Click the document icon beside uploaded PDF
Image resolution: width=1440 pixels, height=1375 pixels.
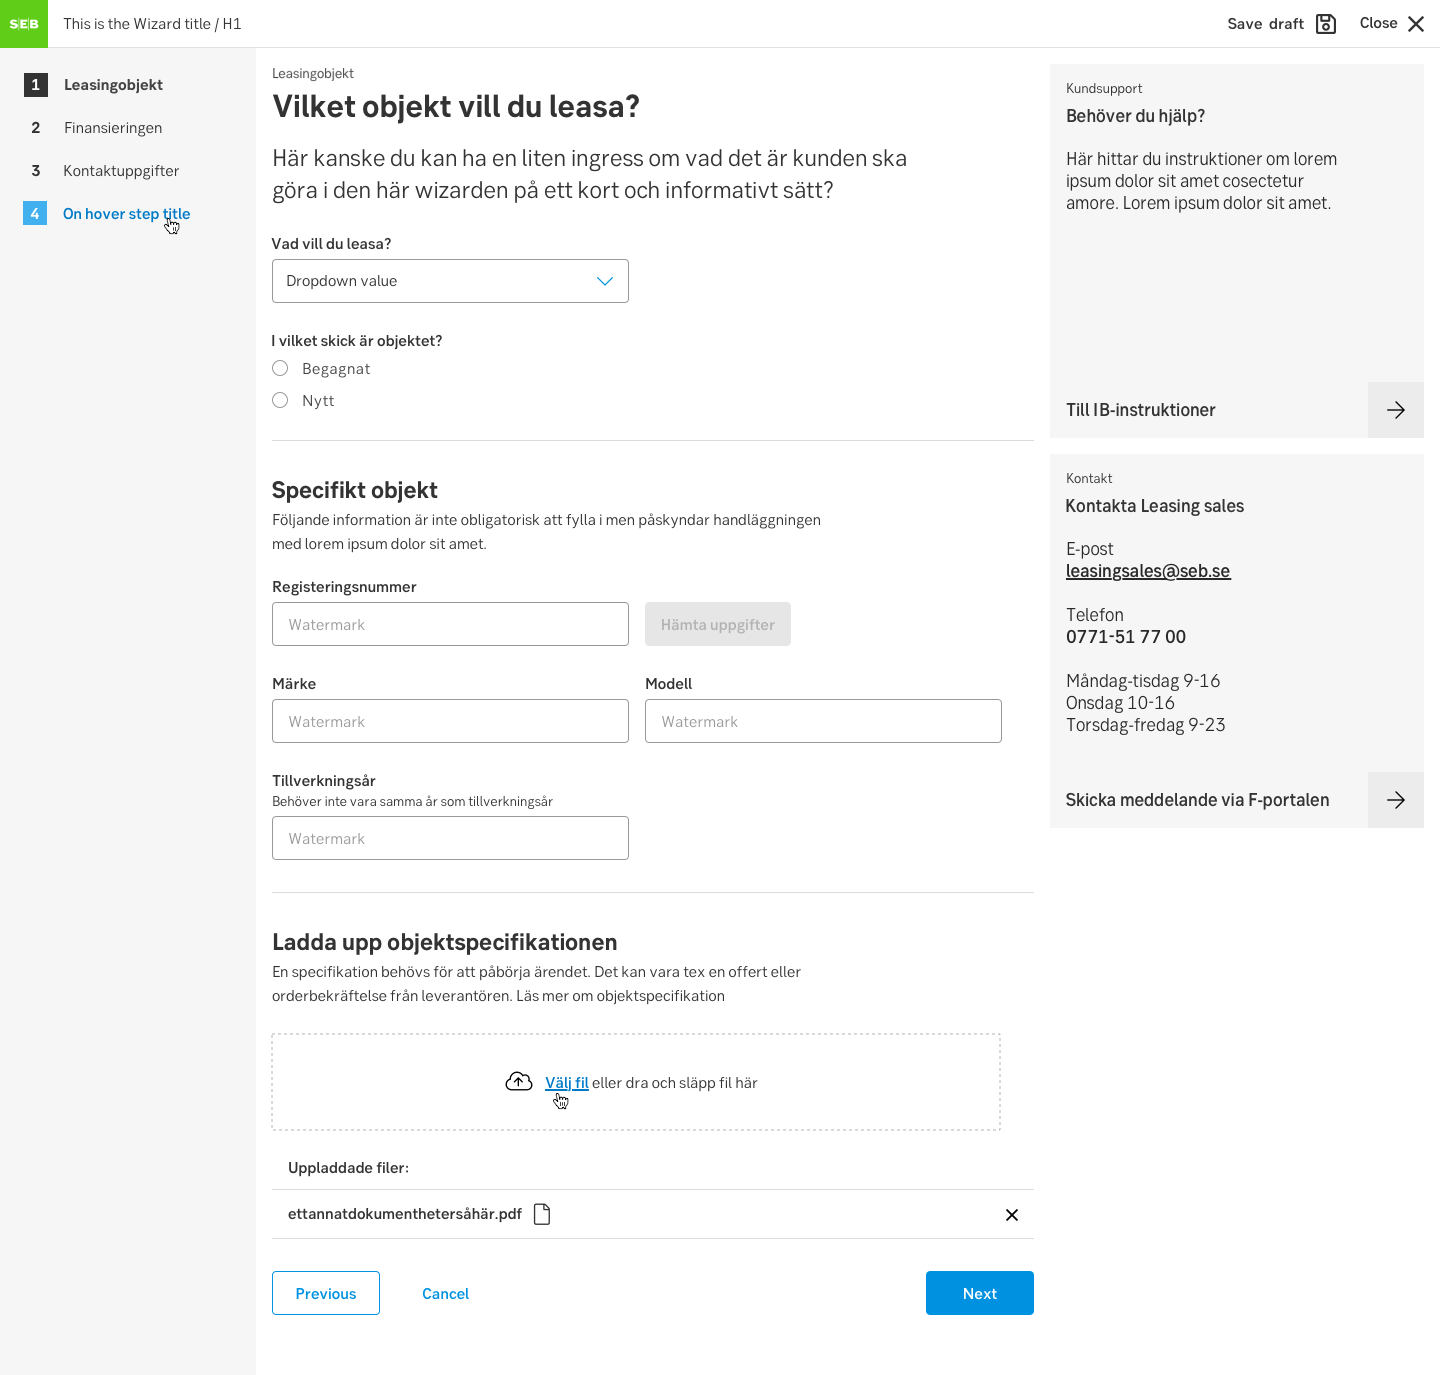(x=542, y=1214)
